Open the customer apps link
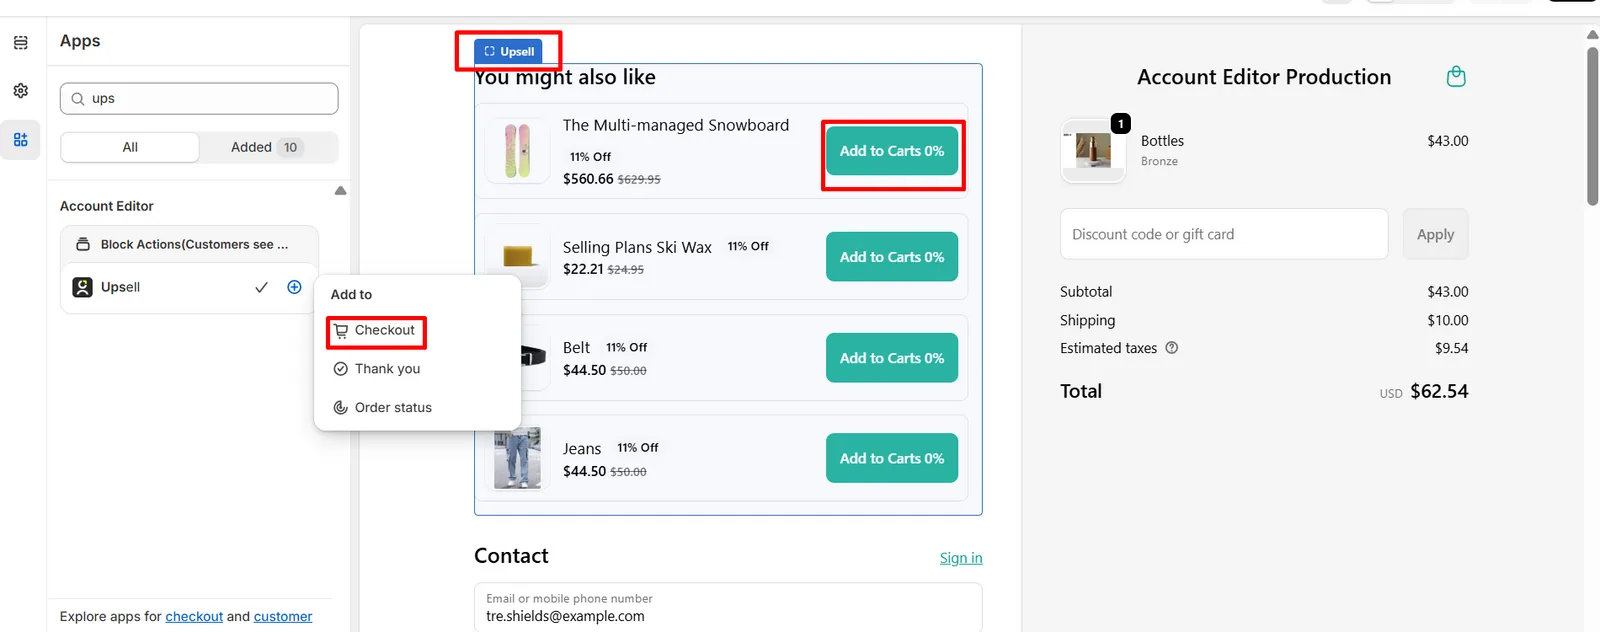Viewport: 1600px width, 632px height. coord(283,617)
